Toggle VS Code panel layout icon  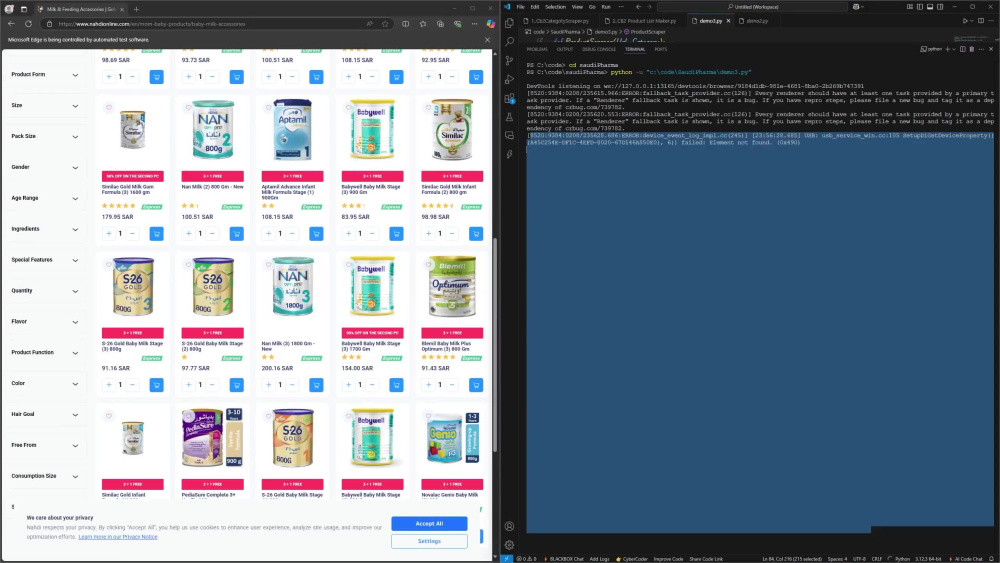point(930,7)
